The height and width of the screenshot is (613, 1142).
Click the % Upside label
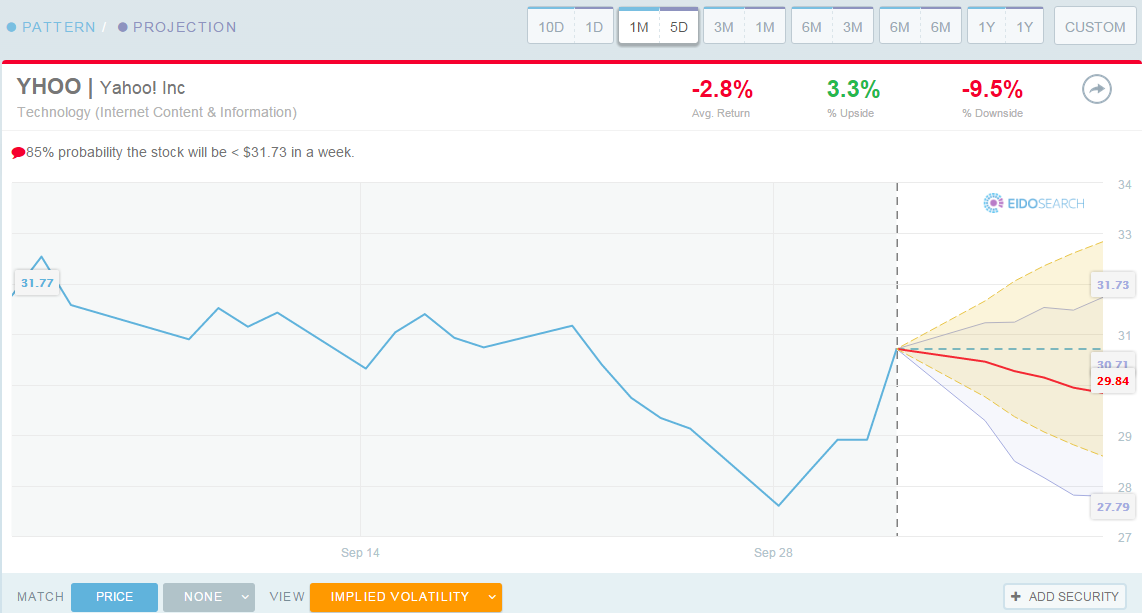tap(850, 114)
